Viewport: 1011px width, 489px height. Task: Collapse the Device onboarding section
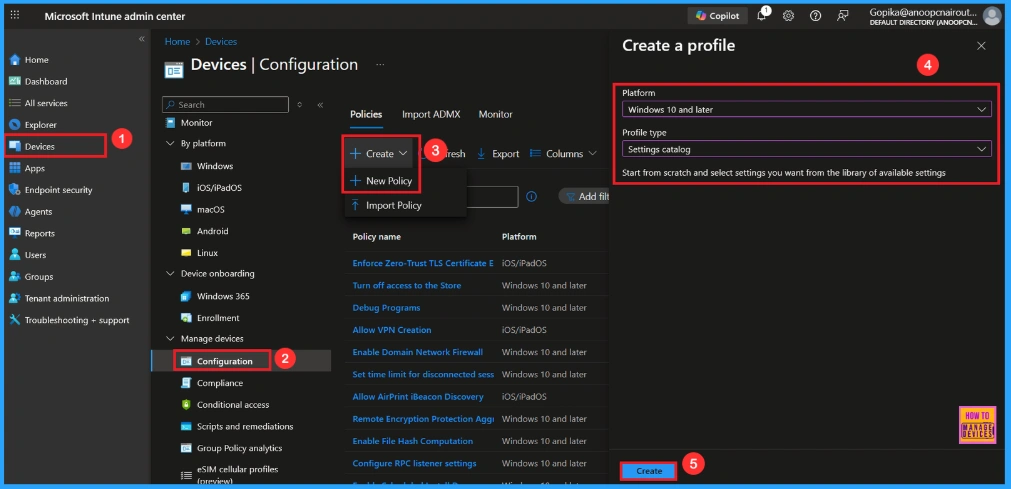click(170, 274)
